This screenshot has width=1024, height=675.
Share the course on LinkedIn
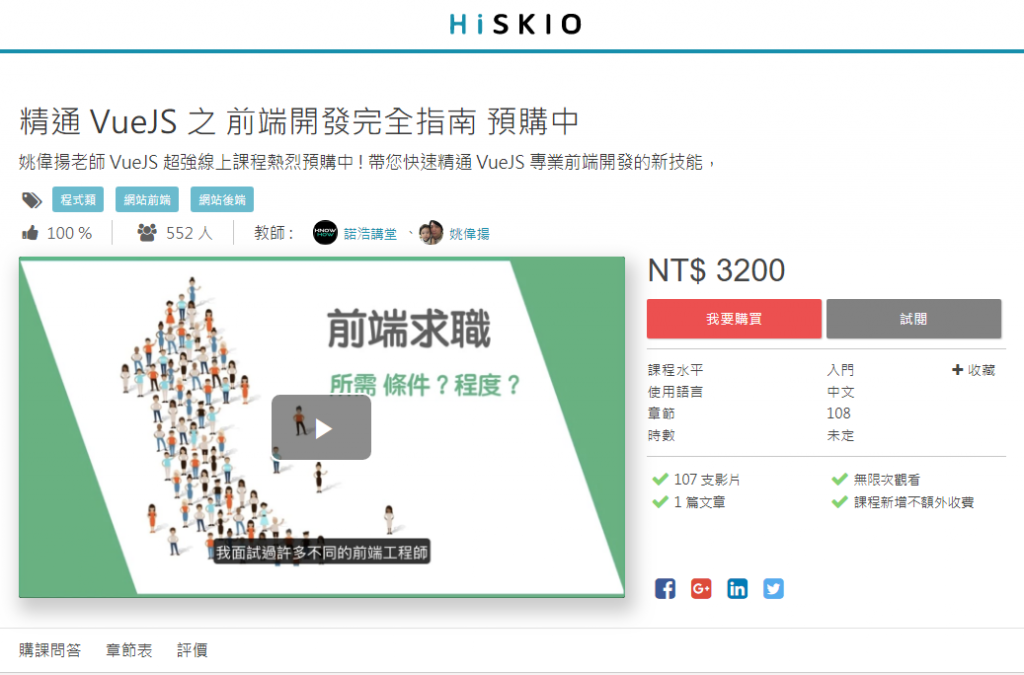[x=737, y=588]
